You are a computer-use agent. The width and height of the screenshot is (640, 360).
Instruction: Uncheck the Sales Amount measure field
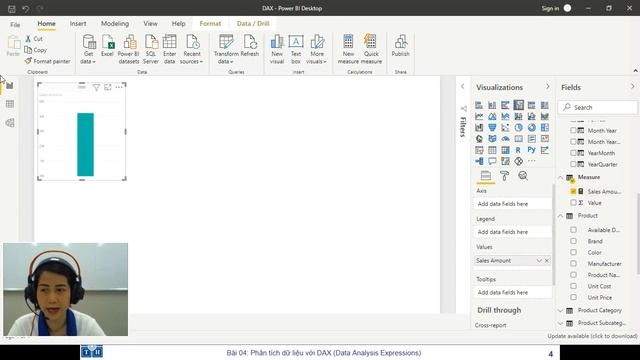point(573,191)
